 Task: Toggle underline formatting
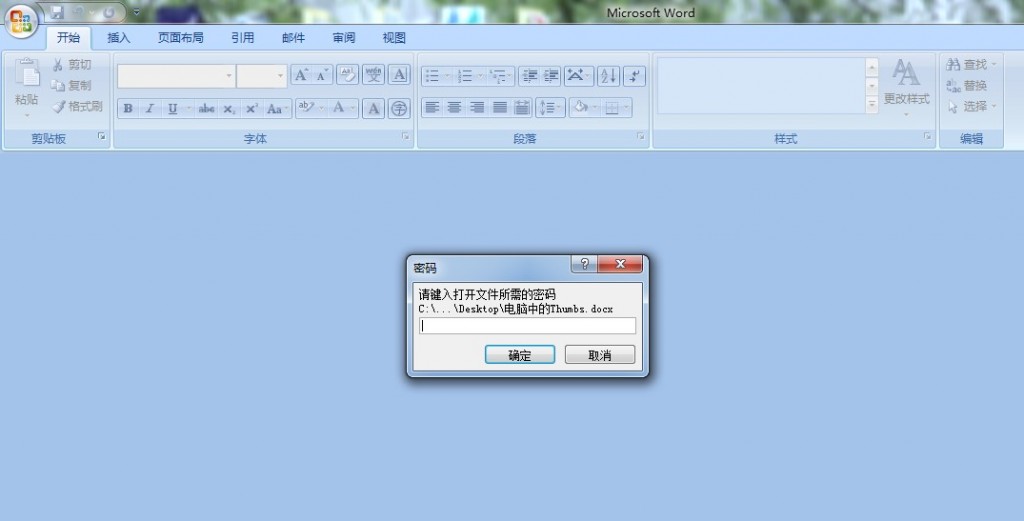[x=172, y=108]
